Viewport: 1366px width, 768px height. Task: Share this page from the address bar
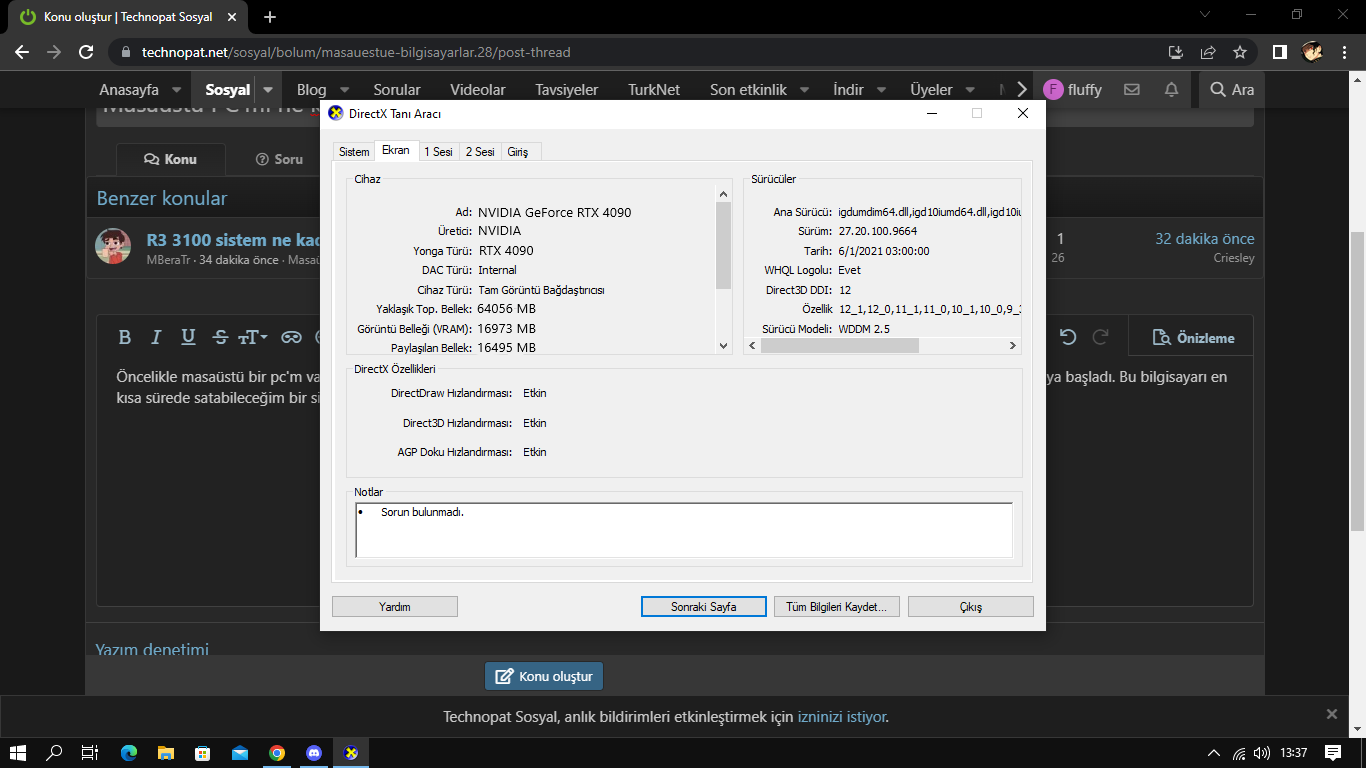1208,52
